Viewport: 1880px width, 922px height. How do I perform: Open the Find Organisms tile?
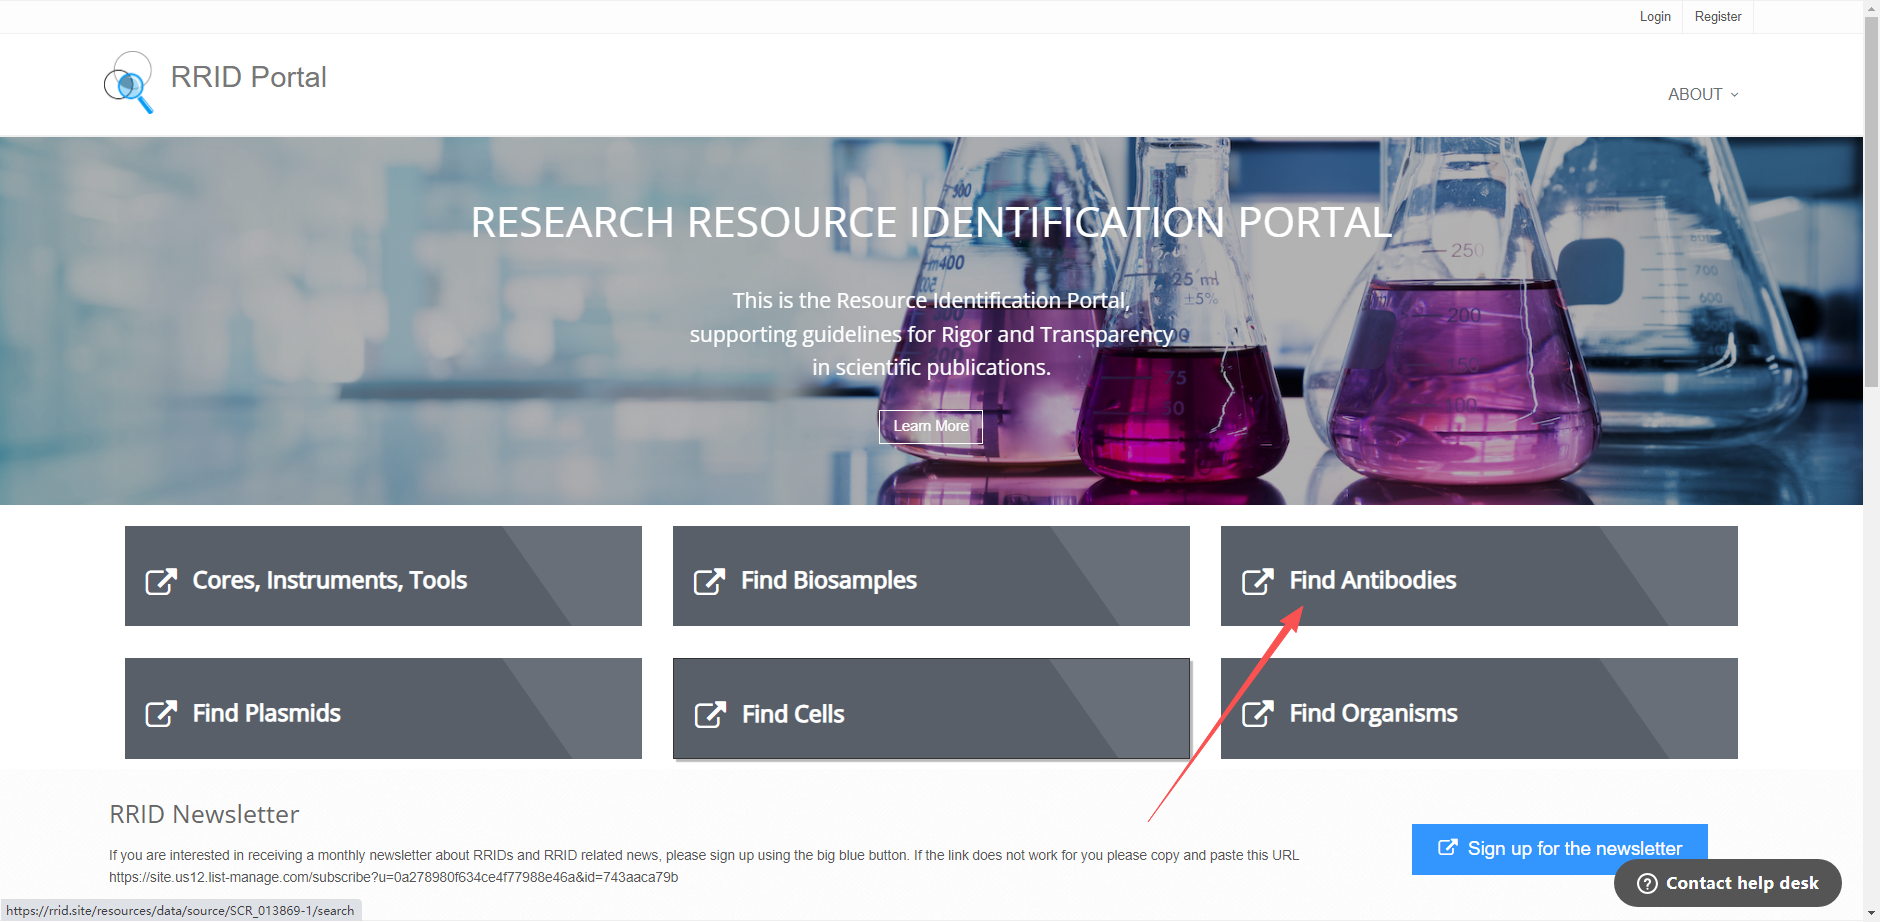click(x=1478, y=708)
